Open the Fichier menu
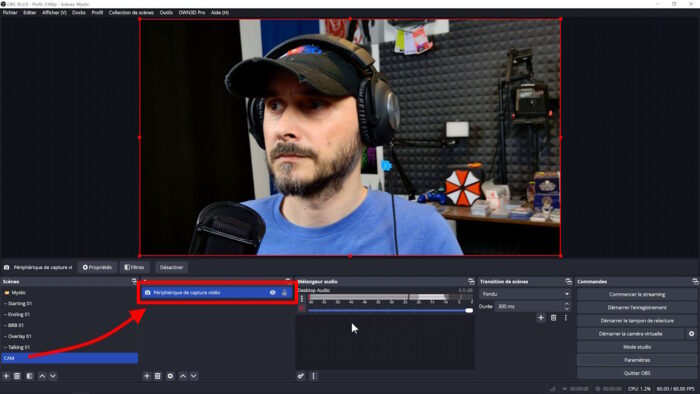The height and width of the screenshot is (394, 700). [x=10, y=12]
